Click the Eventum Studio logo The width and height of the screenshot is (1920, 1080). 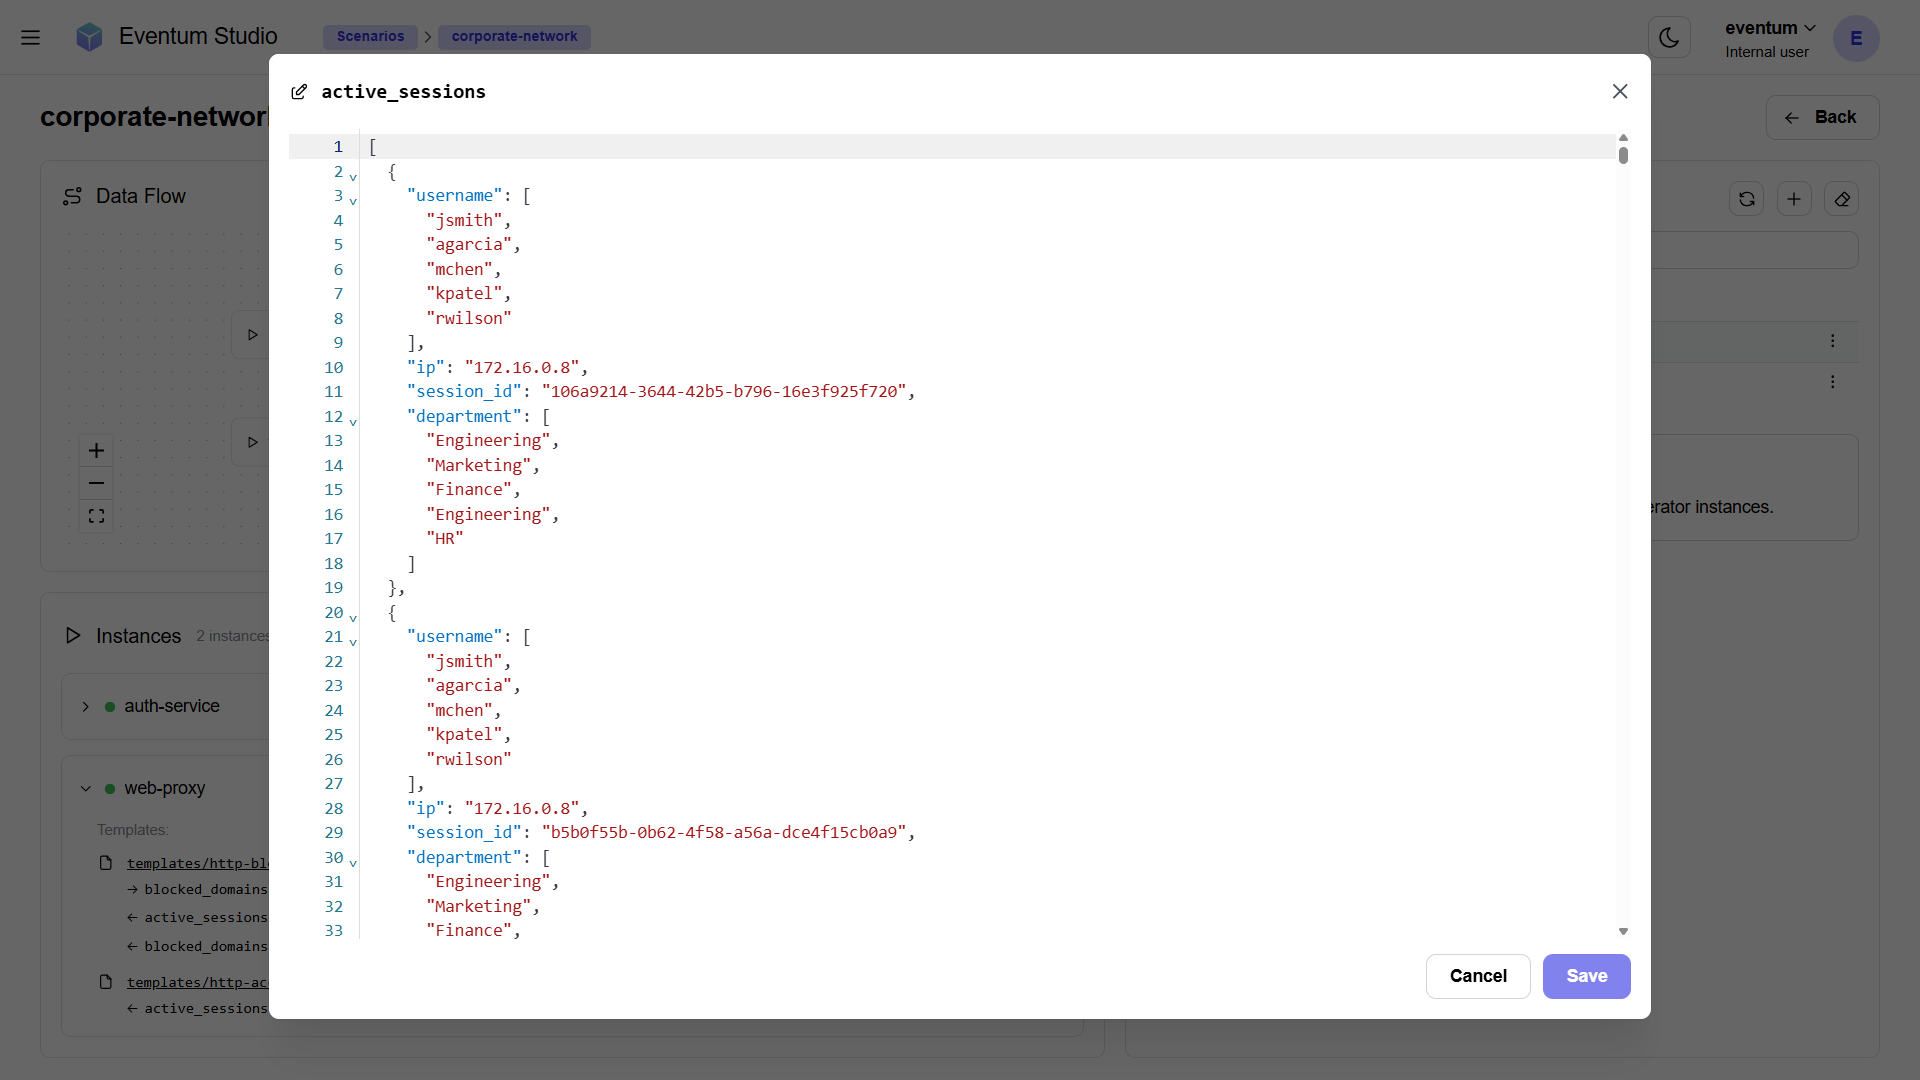pyautogui.click(x=90, y=37)
